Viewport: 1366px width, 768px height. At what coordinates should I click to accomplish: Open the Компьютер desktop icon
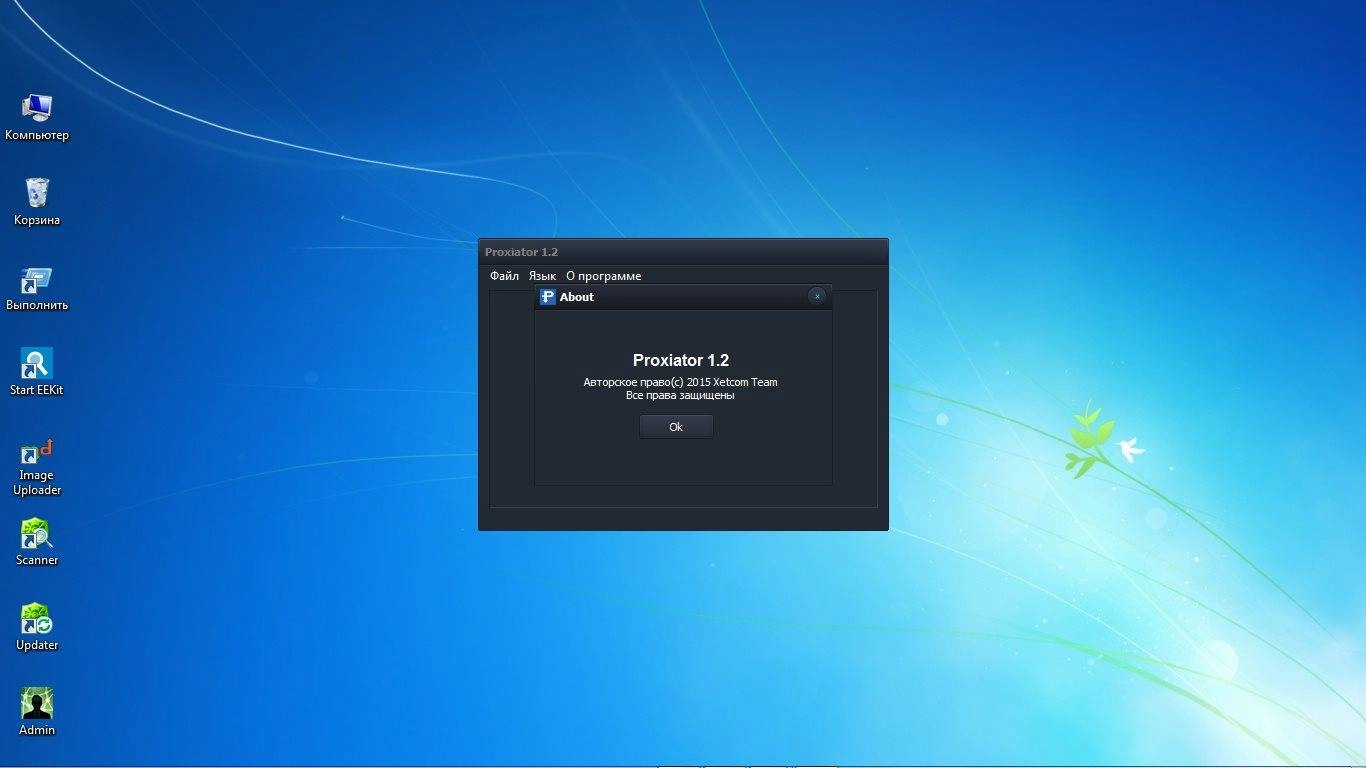[x=37, y=117]
